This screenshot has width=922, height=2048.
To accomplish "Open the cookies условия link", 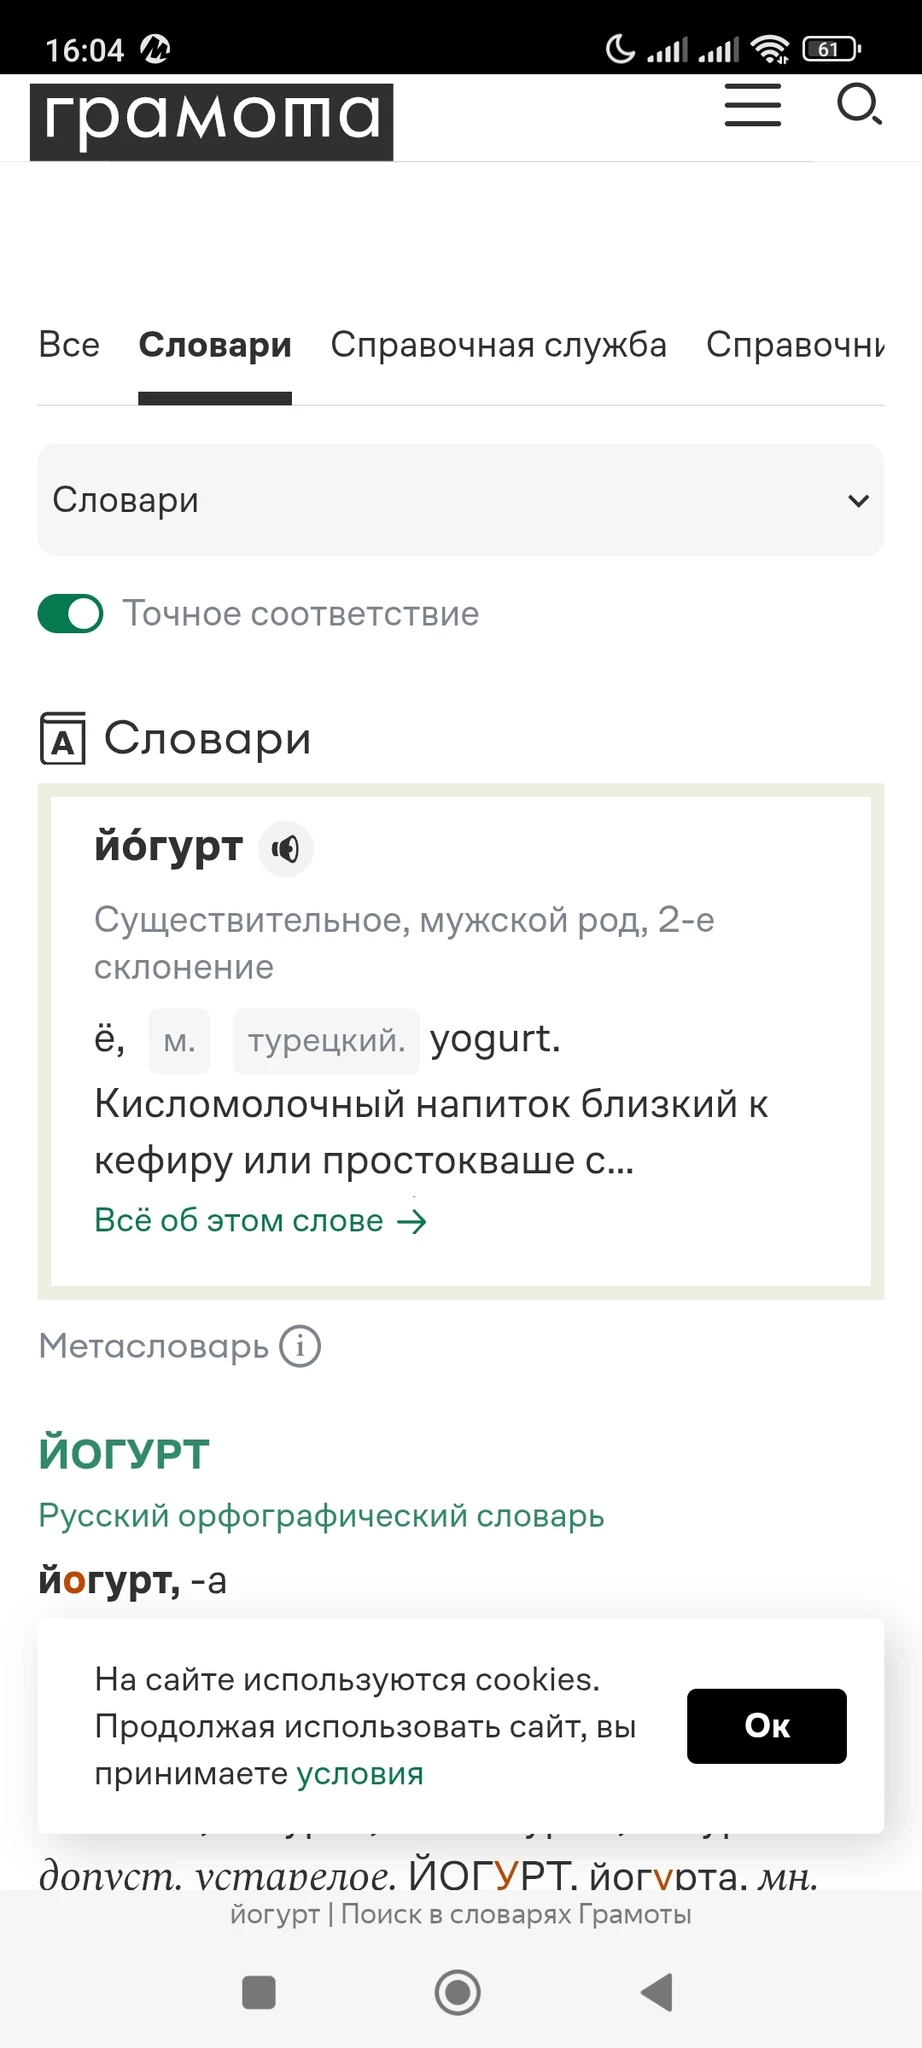I will (x=360, y=1774).
